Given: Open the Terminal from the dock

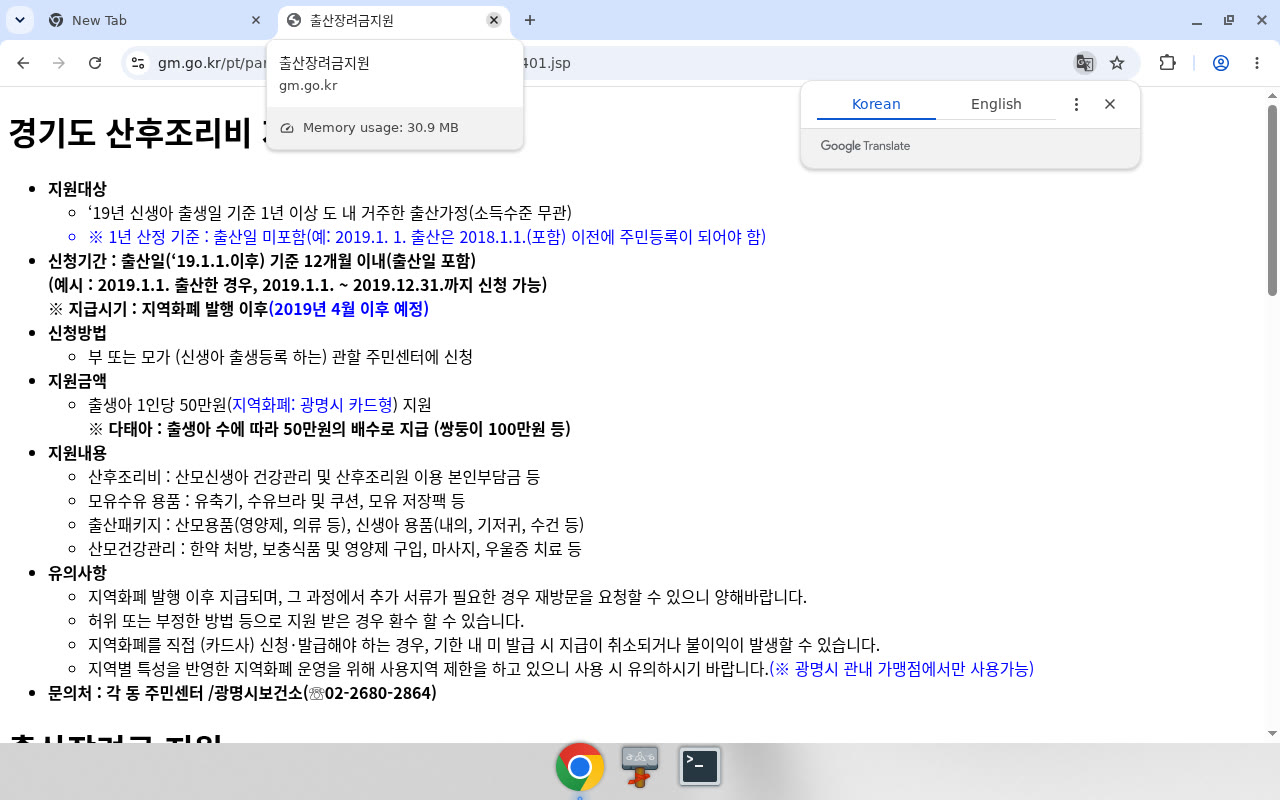Looking at the screenshot, I should (x=700, y=767).
